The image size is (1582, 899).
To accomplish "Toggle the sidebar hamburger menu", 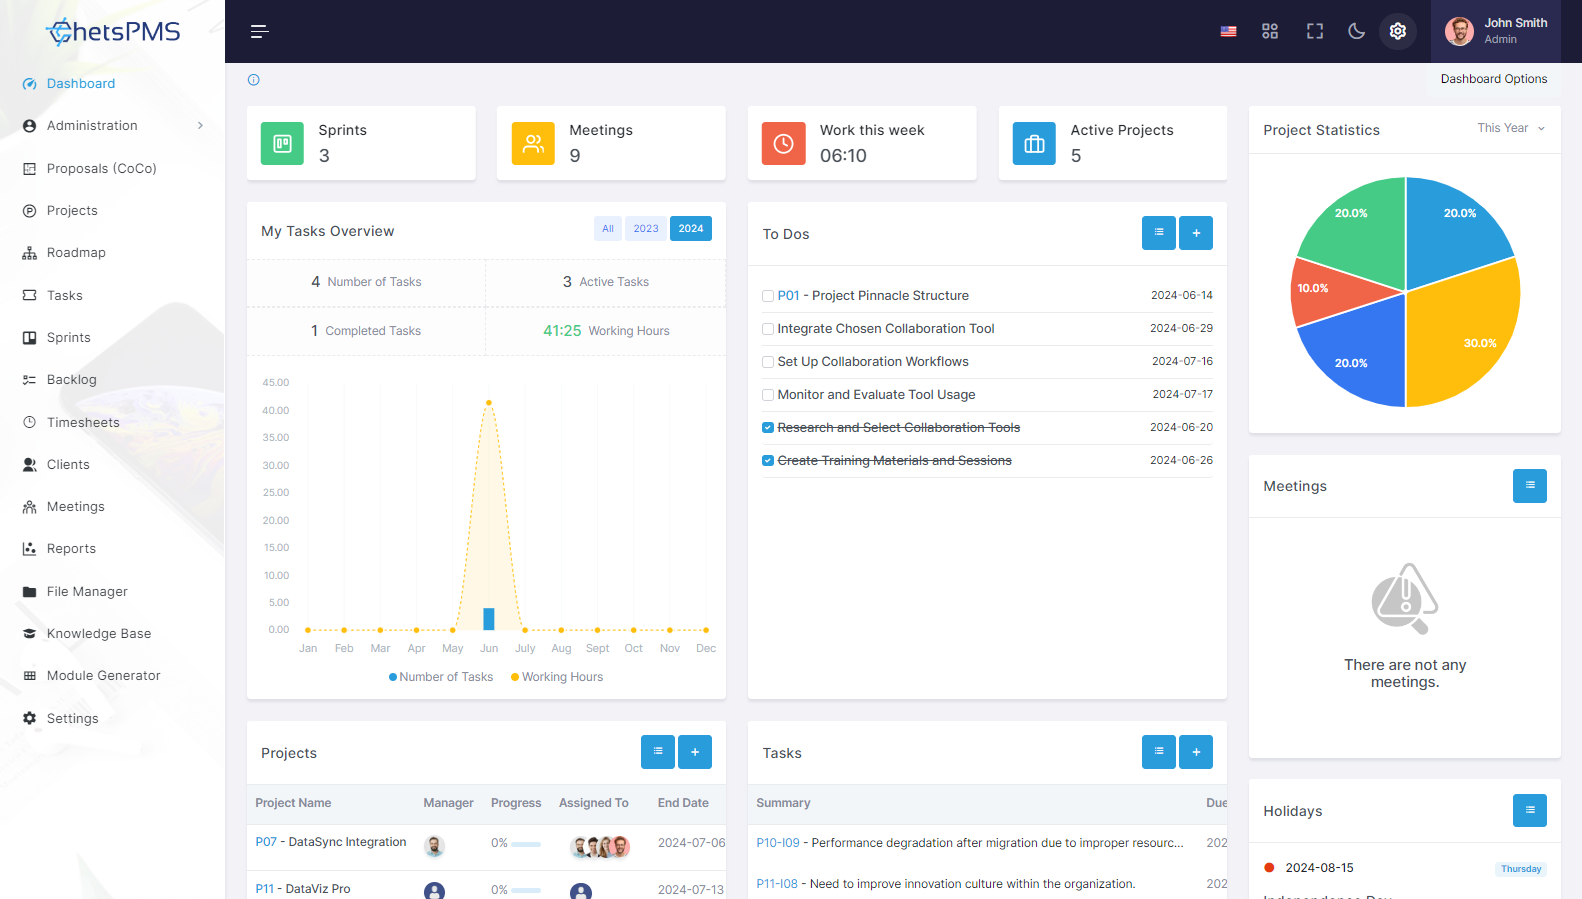I will 259,32.
